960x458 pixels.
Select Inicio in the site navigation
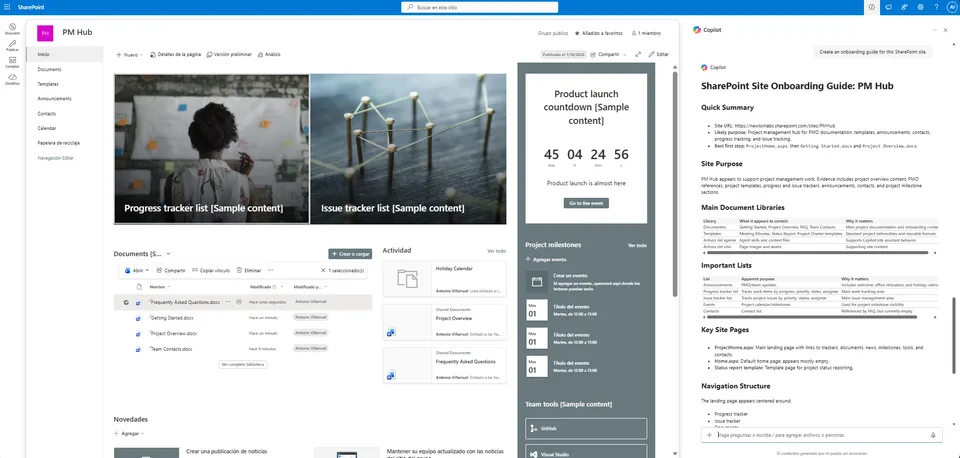pos(65,54)
